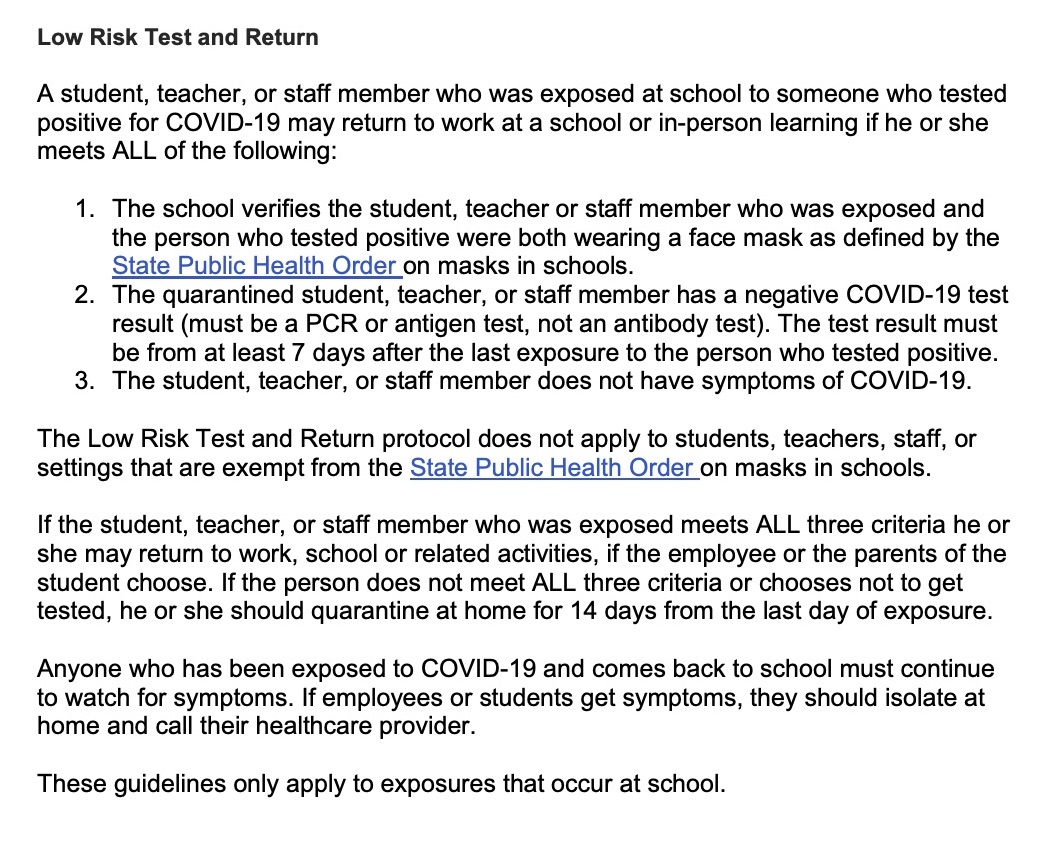Screen dimensions: 1050x847
Task: Open State Public Health Order link after 'exempt from the'
Action: pyautogui.click(x=554, y=467)
